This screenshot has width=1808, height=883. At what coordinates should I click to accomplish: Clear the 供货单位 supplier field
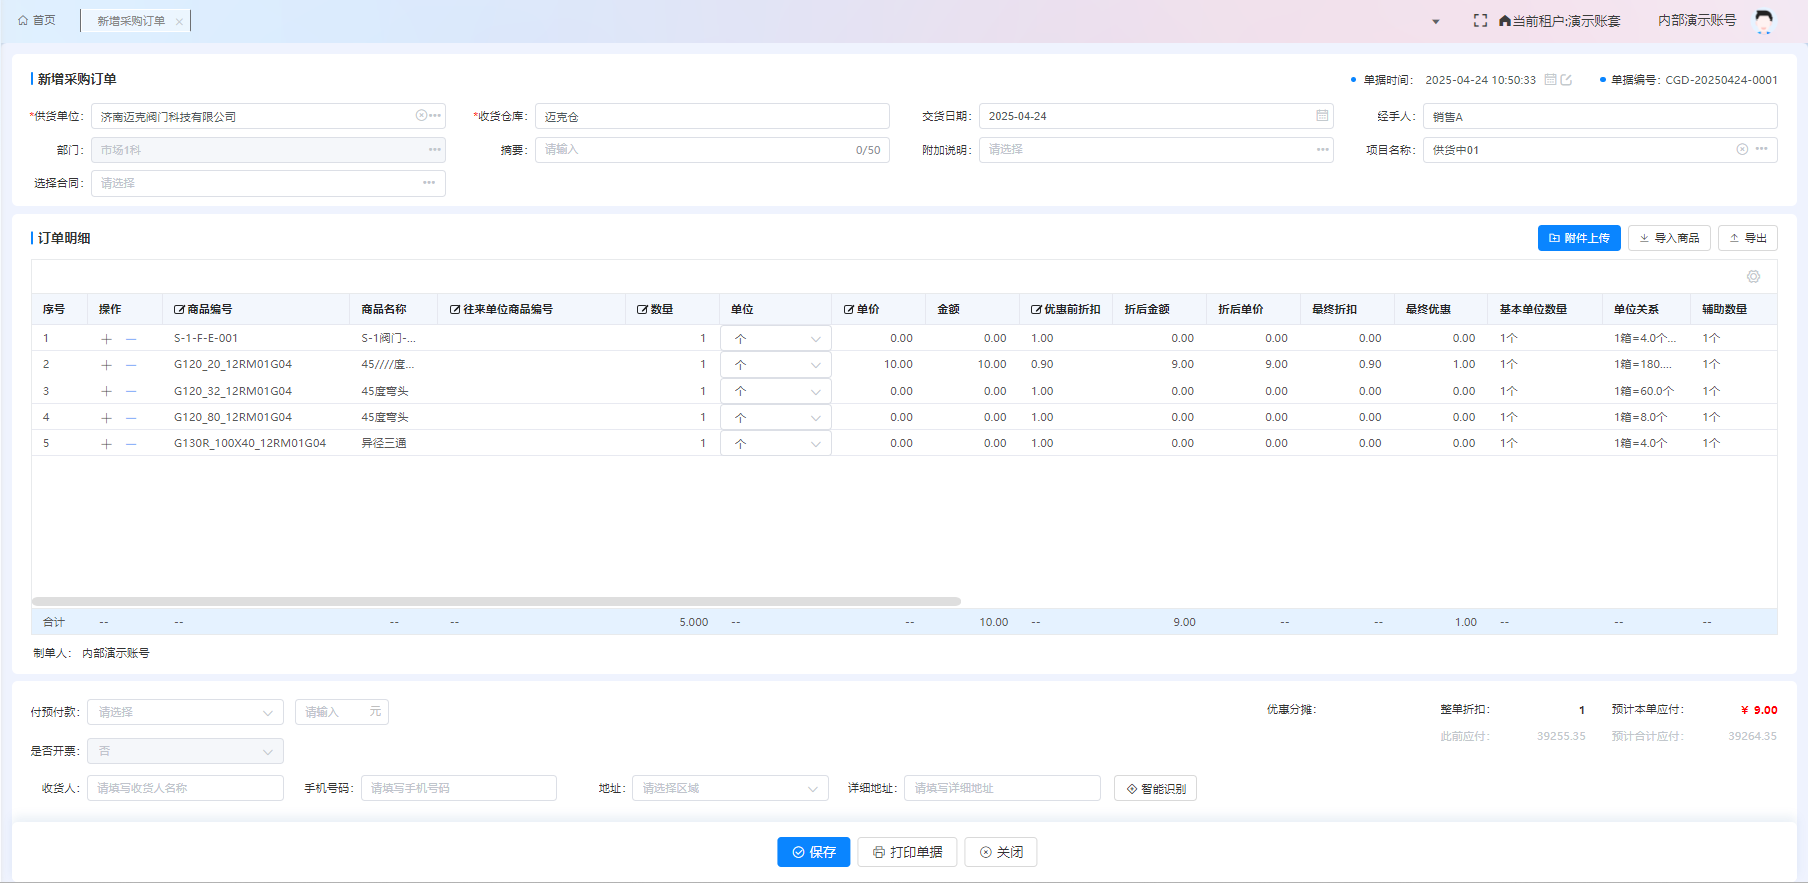coord(422,116)
